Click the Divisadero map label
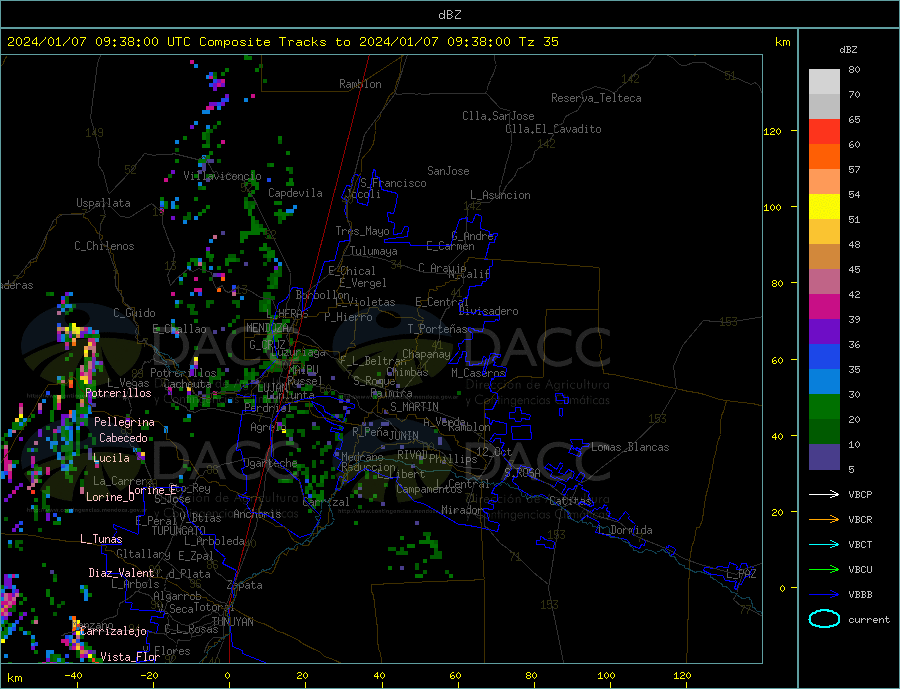900x689 pixels. (x=488, y=311)
